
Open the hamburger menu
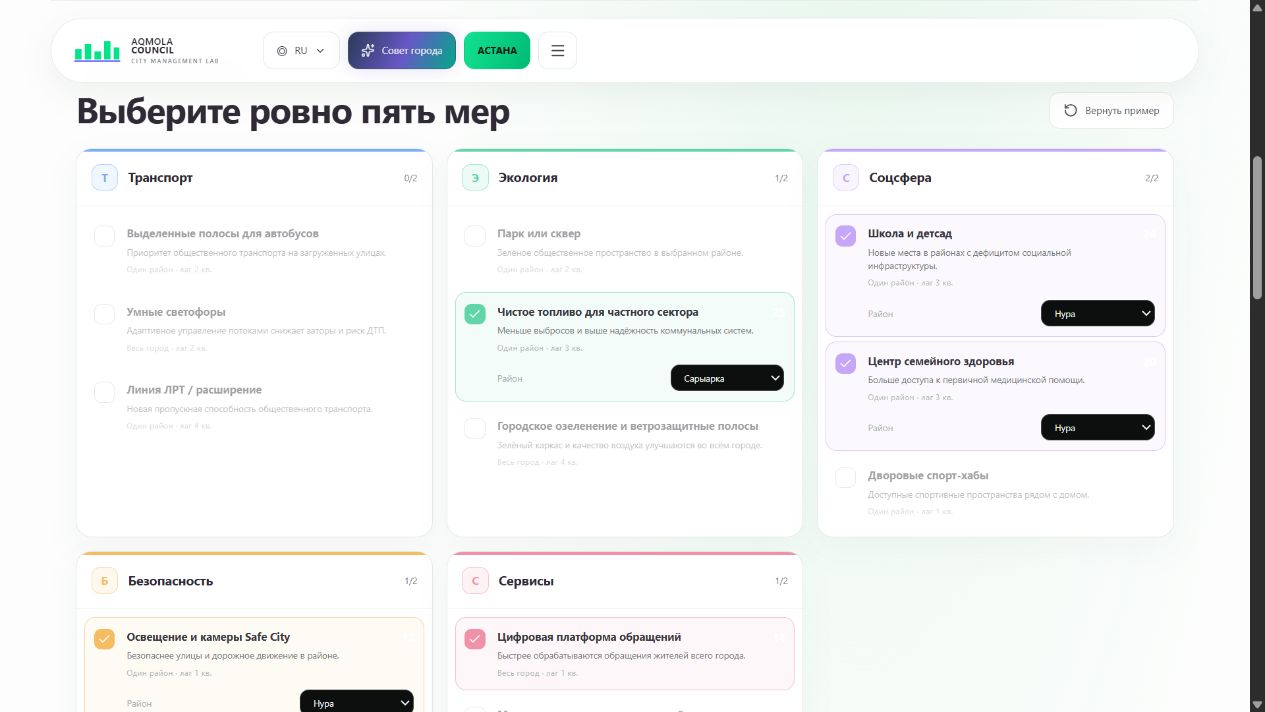(557, 50)
